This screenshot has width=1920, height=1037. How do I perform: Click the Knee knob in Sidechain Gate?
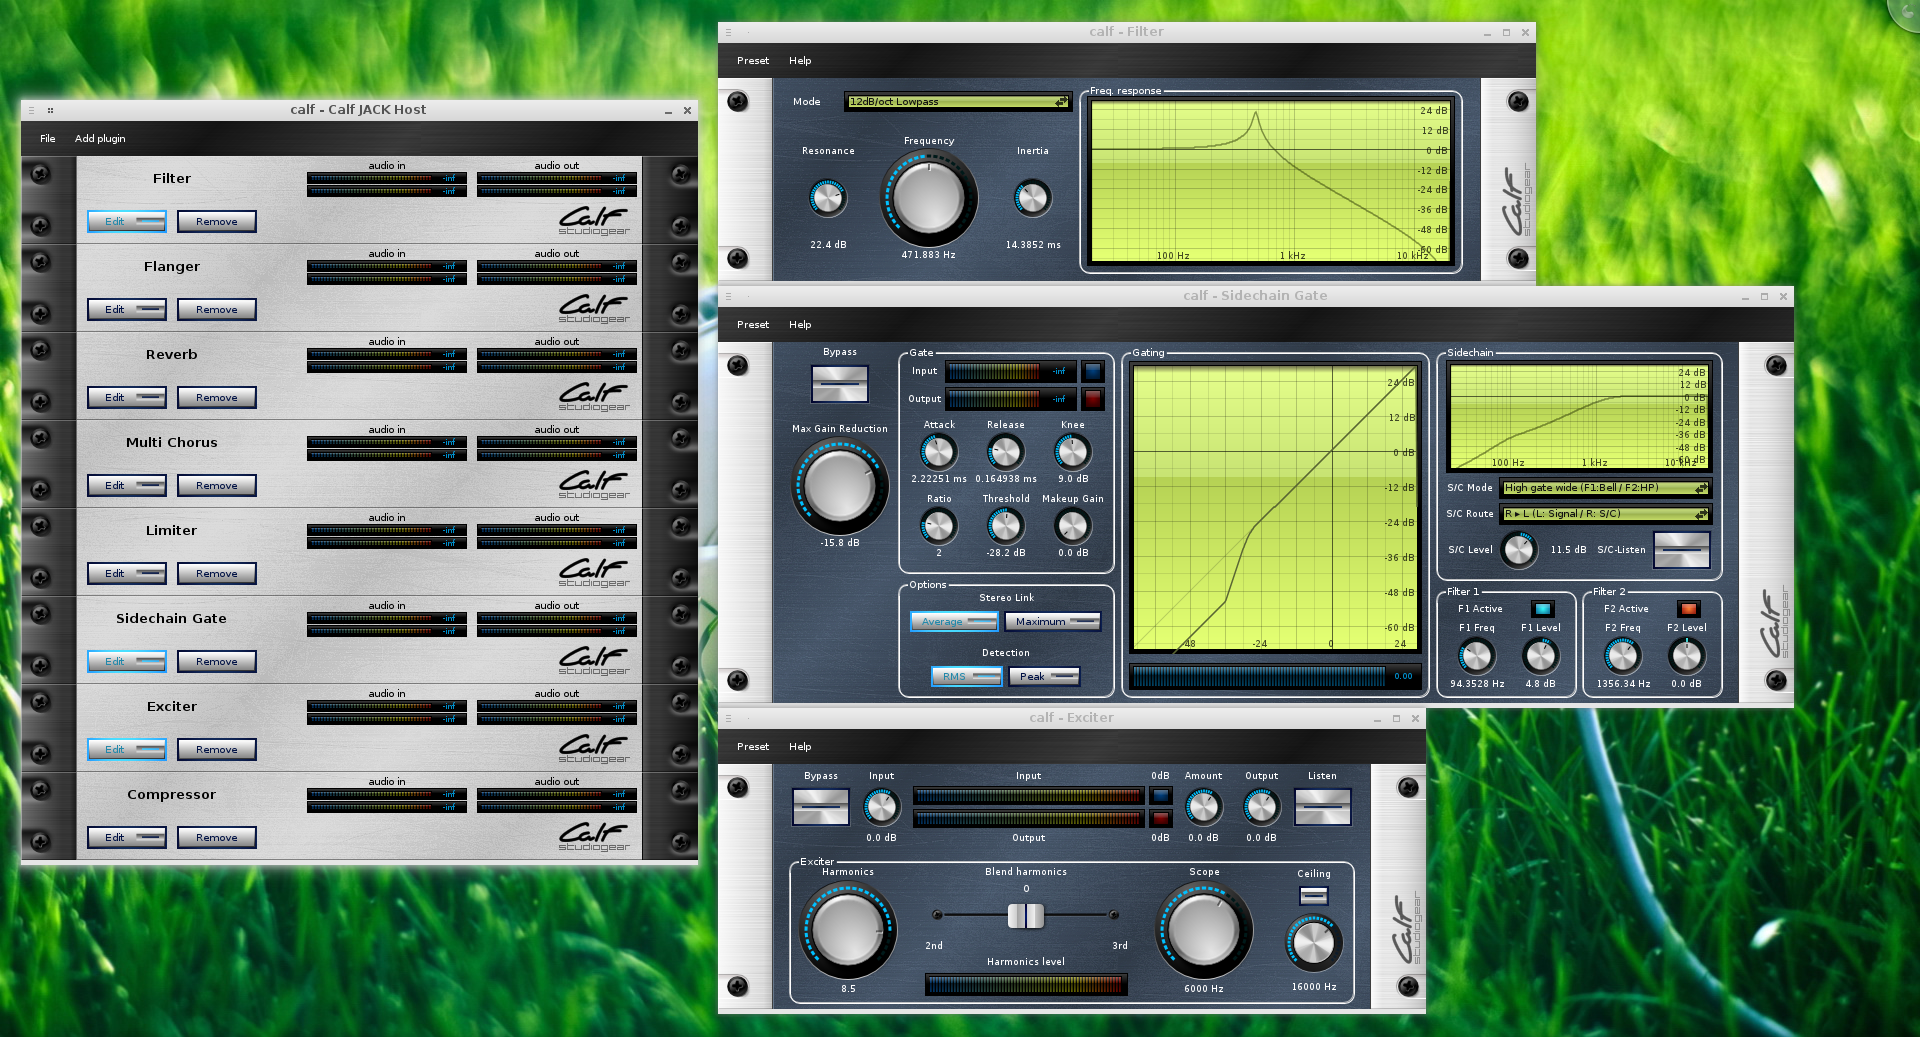[1072, 453]
